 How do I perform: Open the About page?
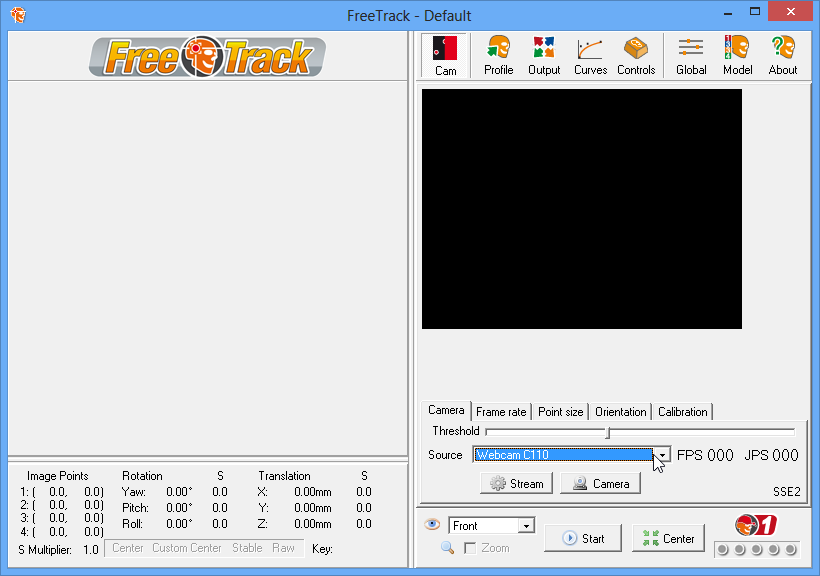pyautogui.click(x=783, y=56)
